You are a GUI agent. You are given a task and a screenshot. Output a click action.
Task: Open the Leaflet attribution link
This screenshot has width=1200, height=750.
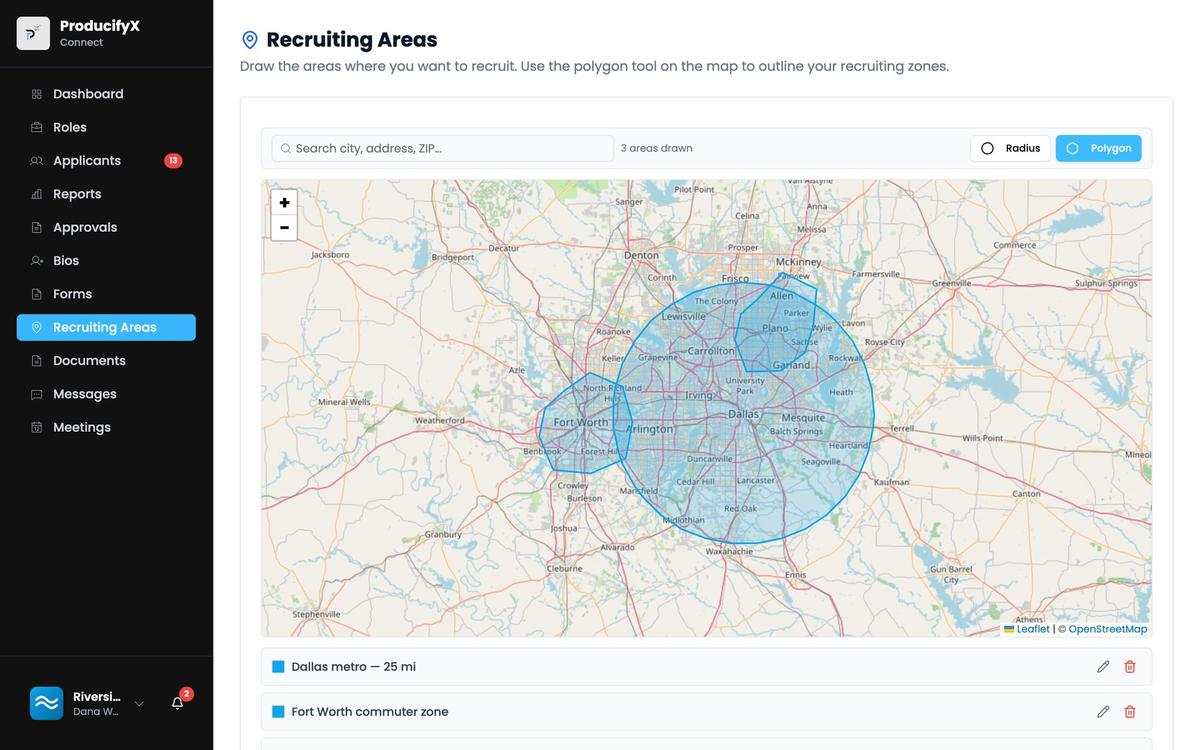pyautogui.click(x=1027, y=629)
